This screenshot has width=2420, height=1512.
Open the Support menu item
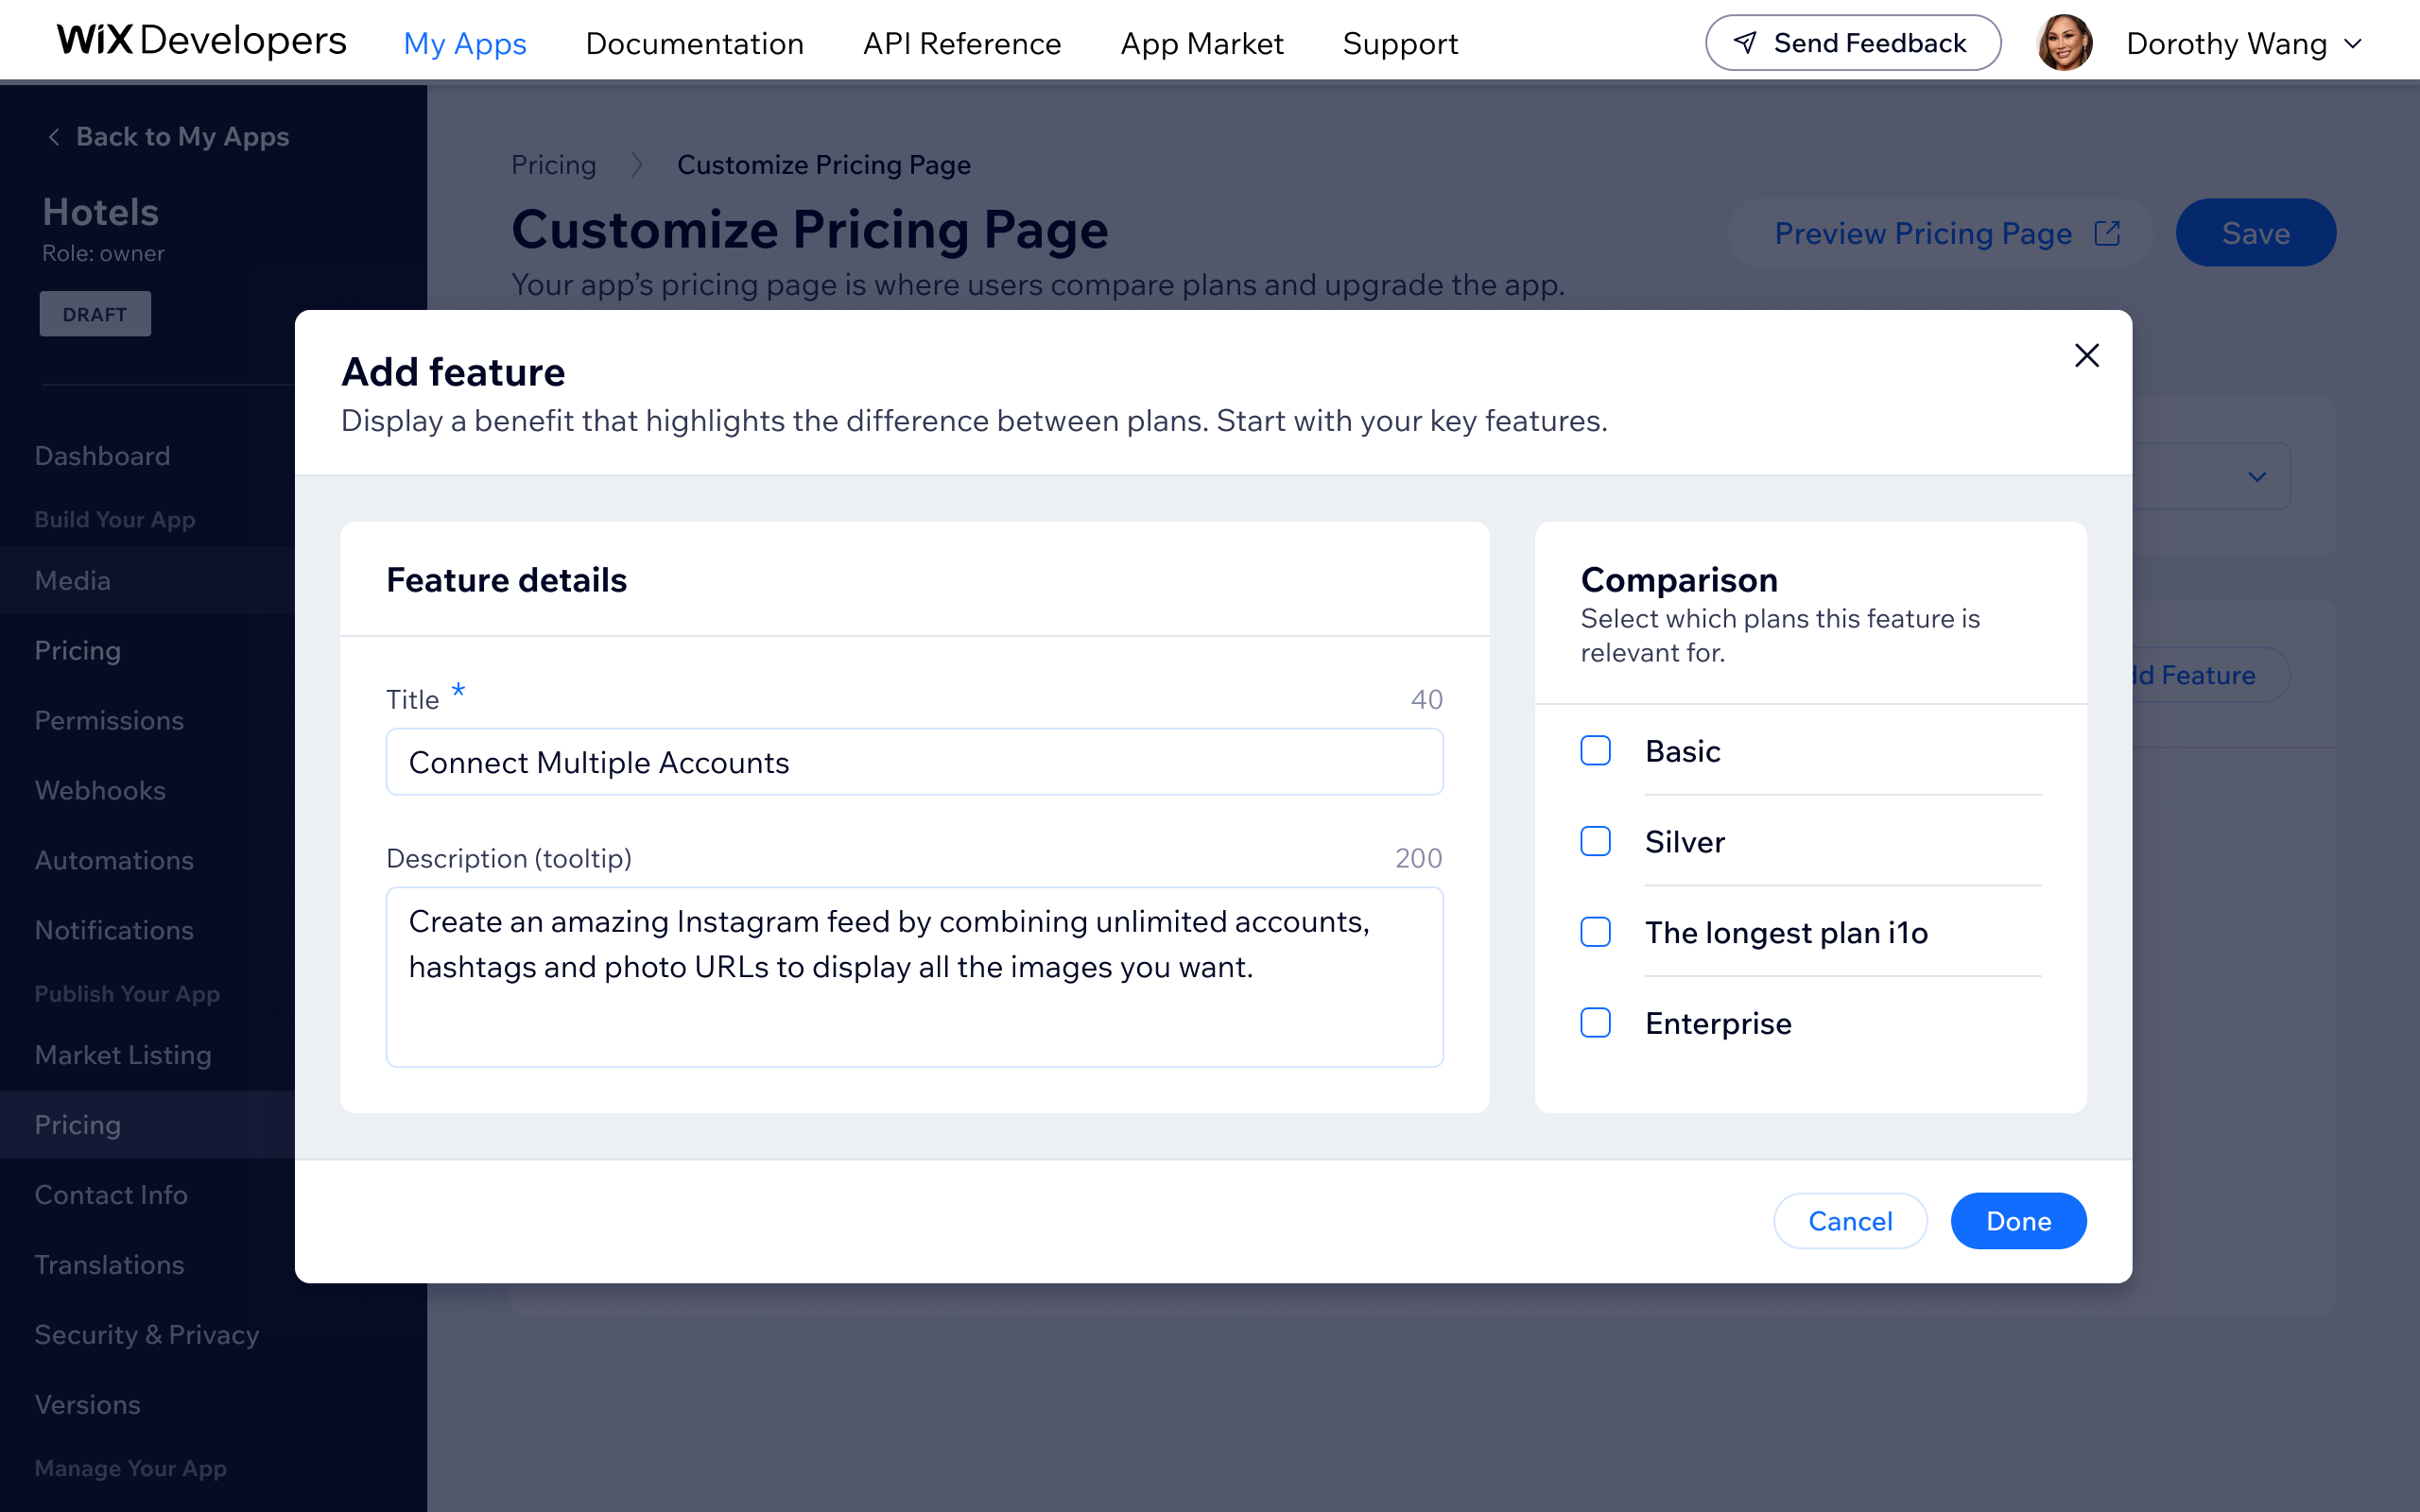pos(1400,43)
